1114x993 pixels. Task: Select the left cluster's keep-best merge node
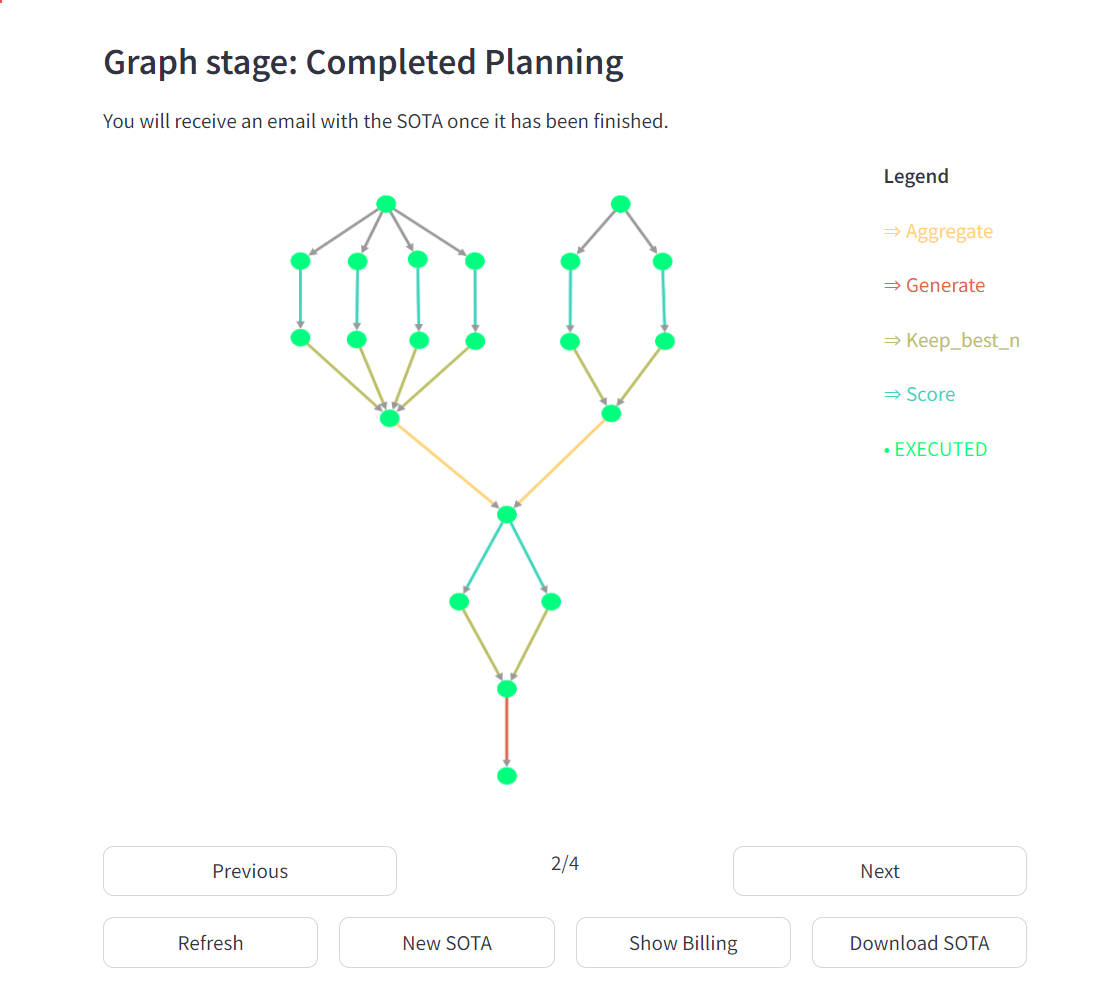[389, 418]
